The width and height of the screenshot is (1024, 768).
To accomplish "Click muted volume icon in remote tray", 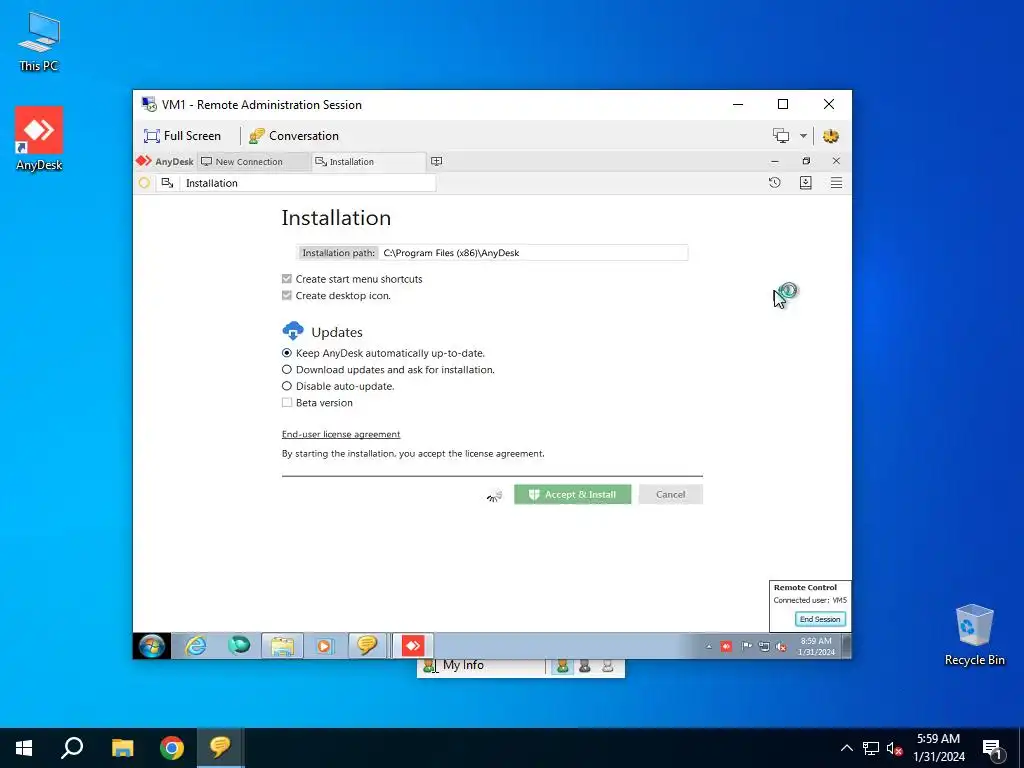I will coord(781,647).
